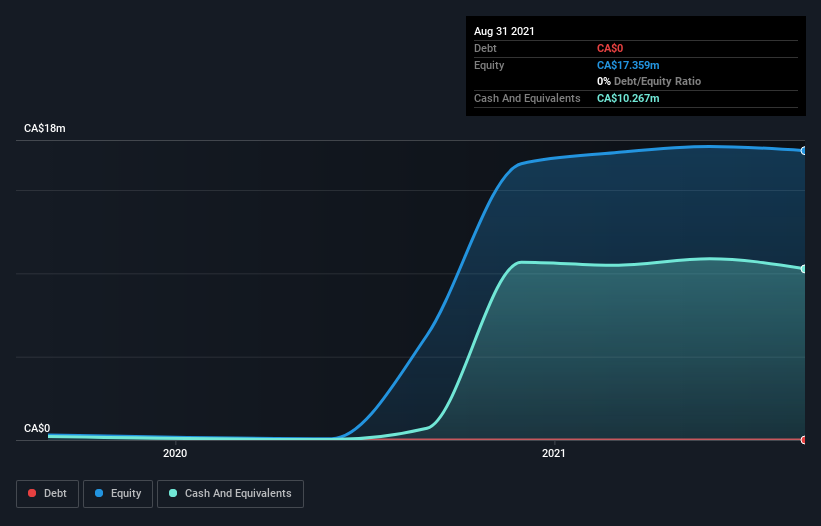Click the CA$18m y-axis label
Screen dimensions: 821x526
click(45, 128)
